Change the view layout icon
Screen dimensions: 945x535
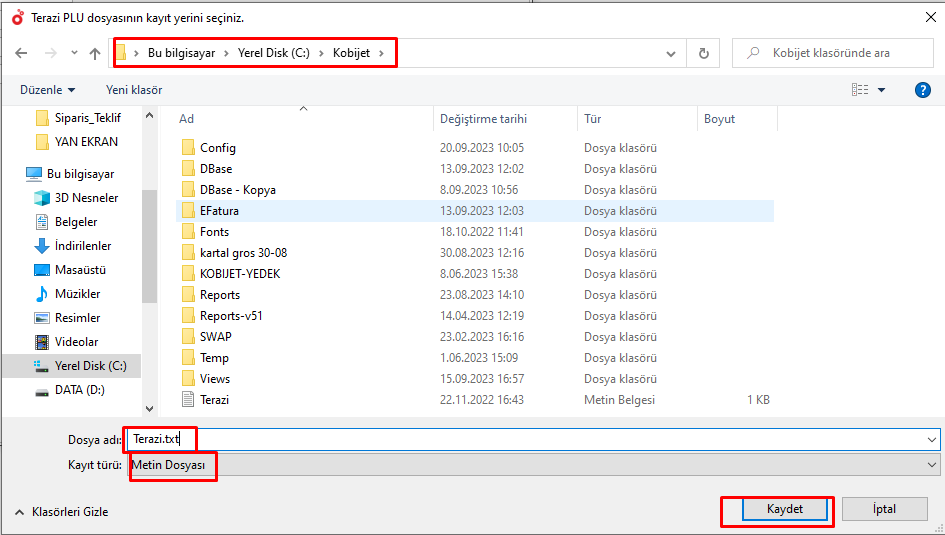point(860,90)
